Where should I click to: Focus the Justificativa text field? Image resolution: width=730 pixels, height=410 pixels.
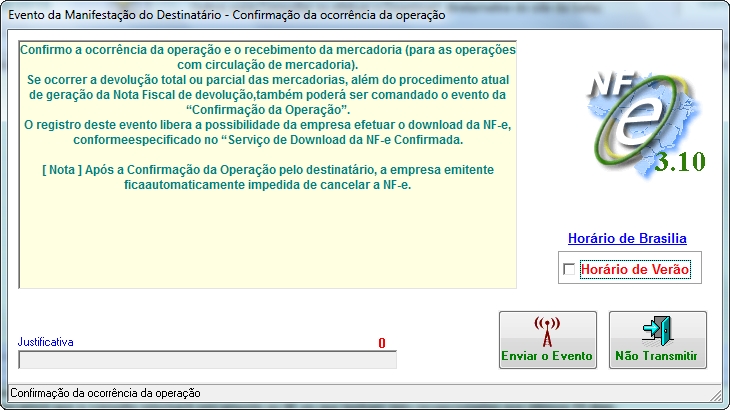(207, 360)
